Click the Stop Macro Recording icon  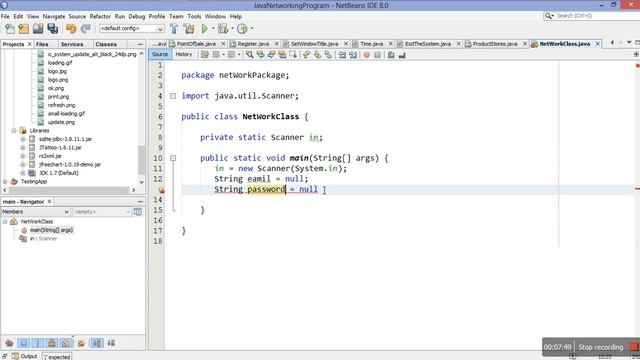(x=378, y=55)
